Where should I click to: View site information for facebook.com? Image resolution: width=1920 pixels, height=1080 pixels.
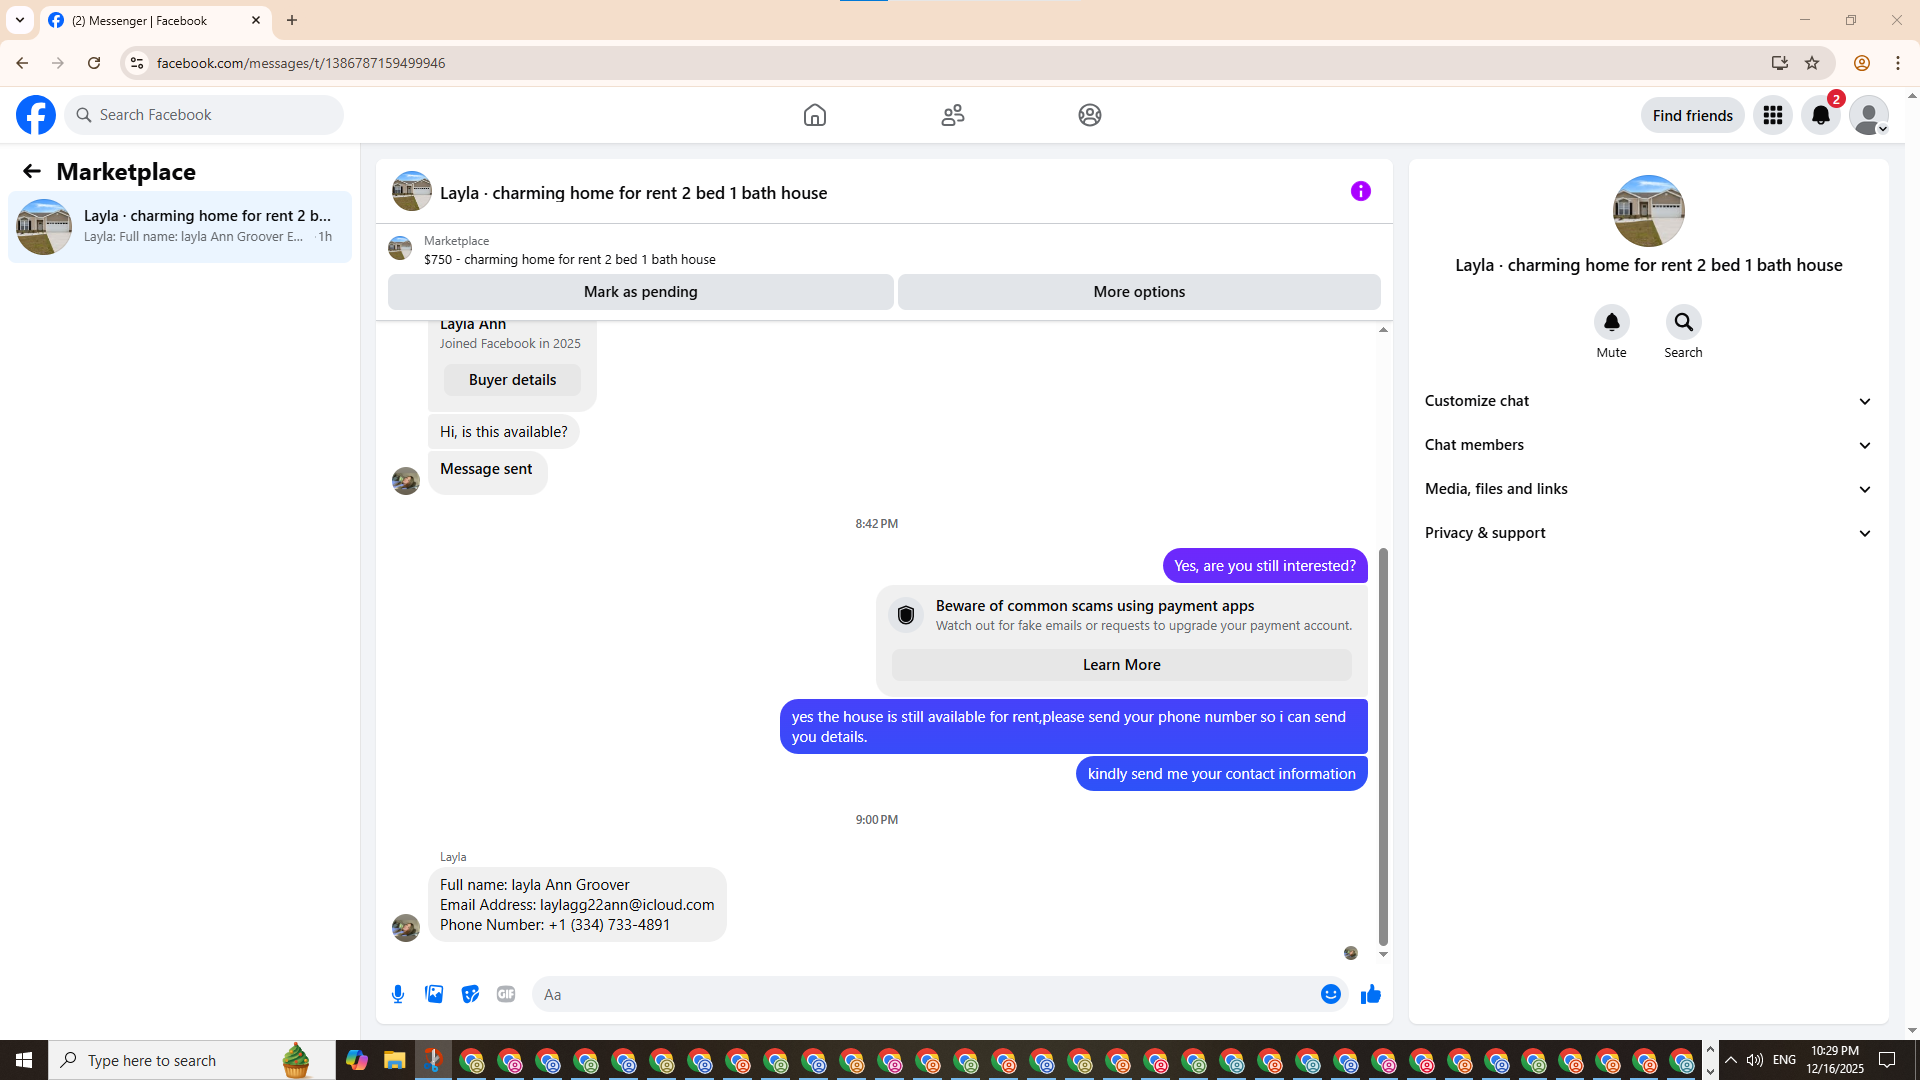point(137,63)
